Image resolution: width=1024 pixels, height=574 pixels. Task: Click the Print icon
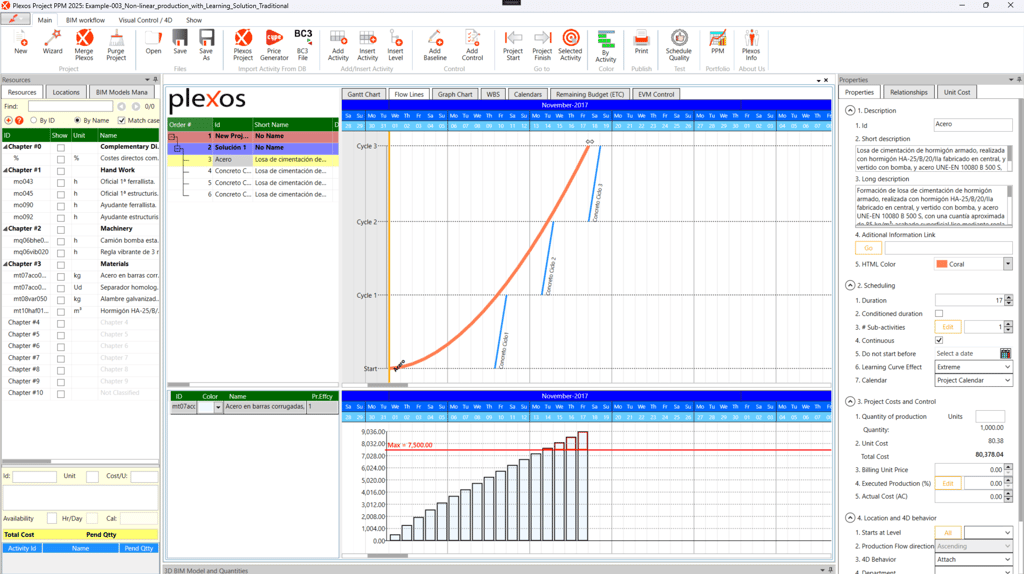(641, 42)
